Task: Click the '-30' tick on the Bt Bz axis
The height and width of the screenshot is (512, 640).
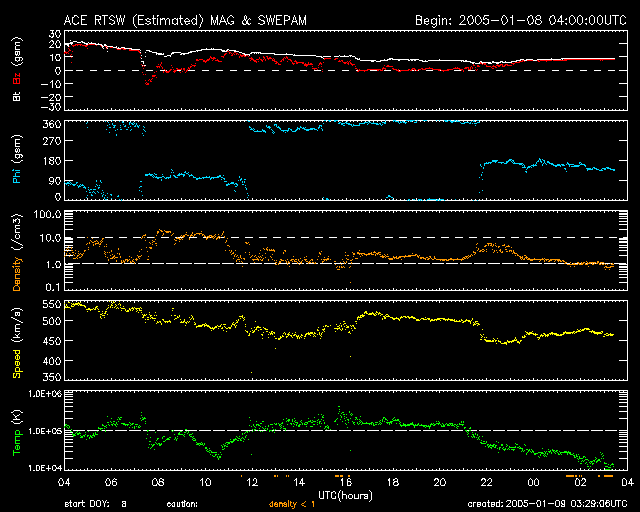Action: point(52,107)
